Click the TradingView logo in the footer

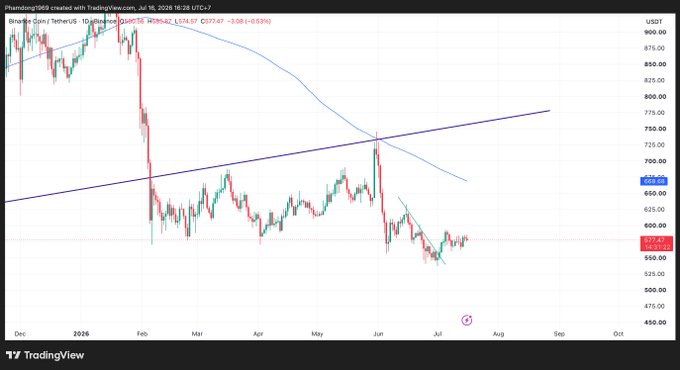tap(45, 355)
